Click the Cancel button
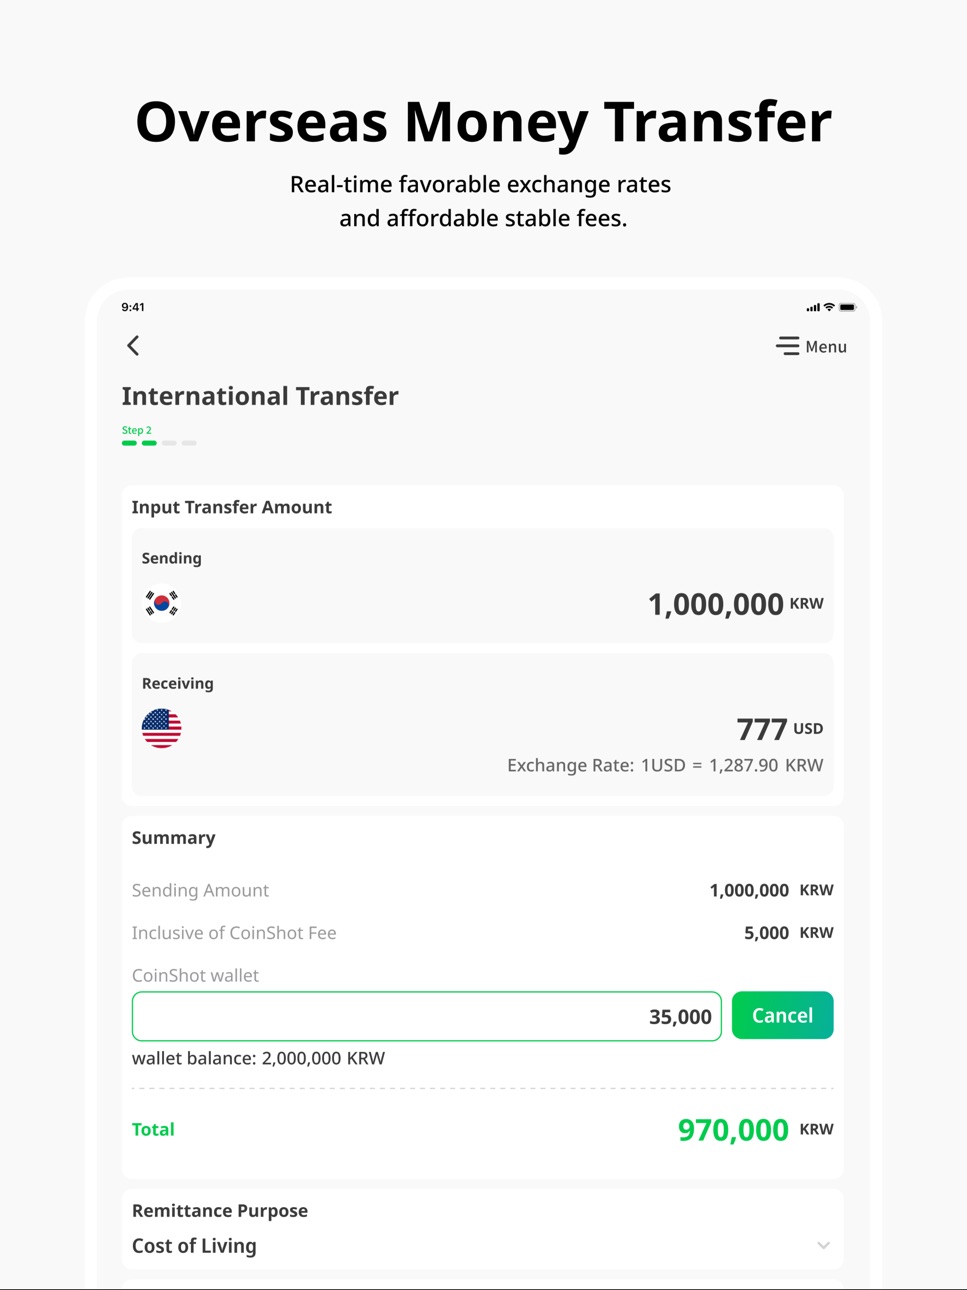Image resolution: width=967 pixels, height=1290 pixels. (782, 1015)
